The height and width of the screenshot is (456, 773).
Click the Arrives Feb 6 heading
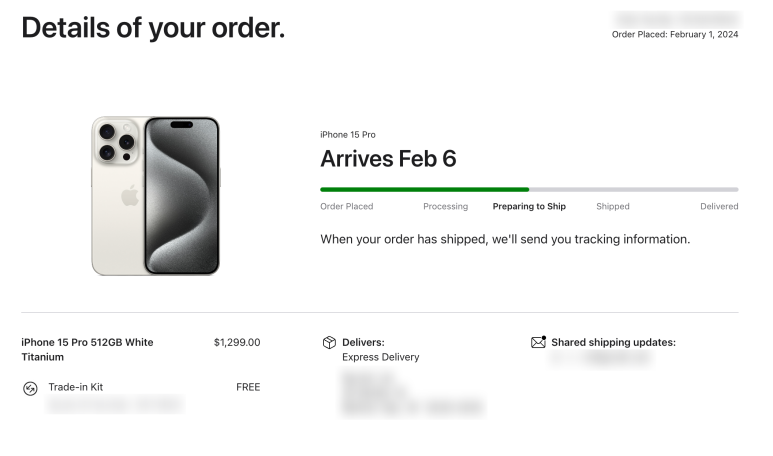click(x=388, y=159)
